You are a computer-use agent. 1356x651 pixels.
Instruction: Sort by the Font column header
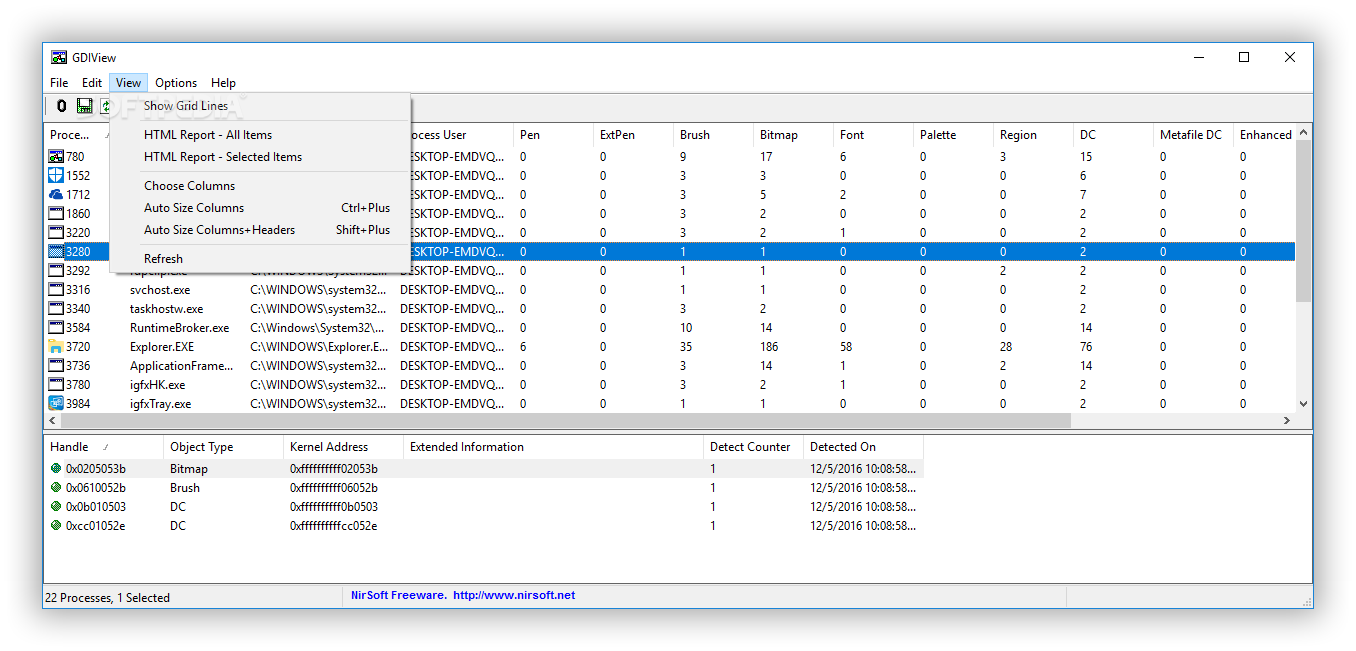click(x=874, y=135)
